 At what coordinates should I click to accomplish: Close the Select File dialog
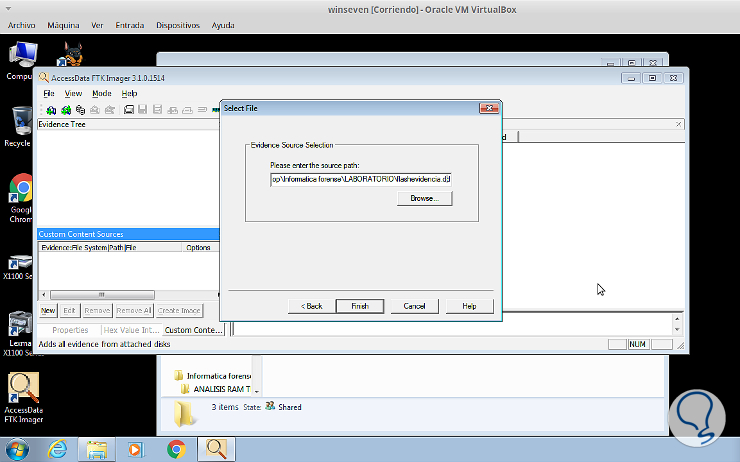pos(489,108)
